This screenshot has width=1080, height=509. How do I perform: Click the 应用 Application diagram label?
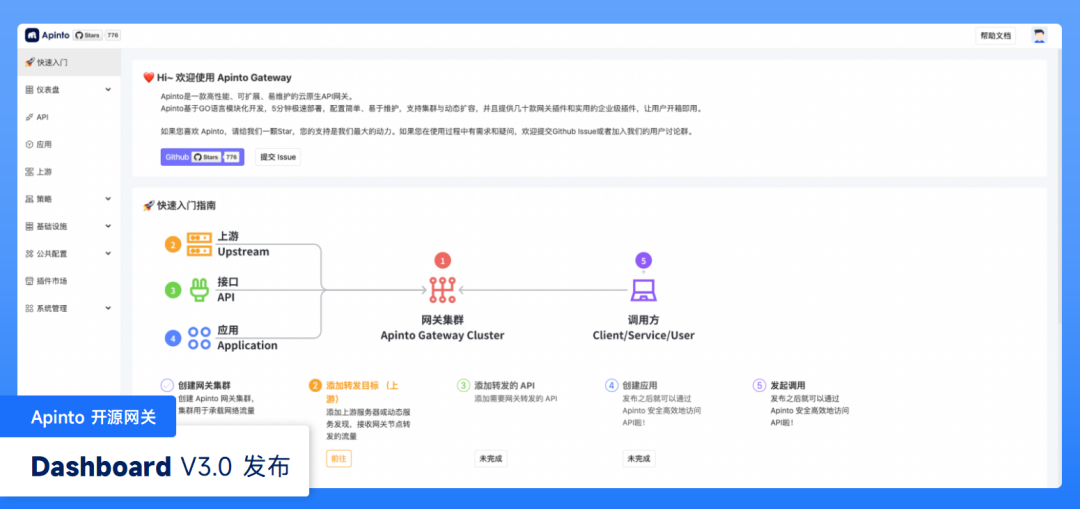pos(247,337)
